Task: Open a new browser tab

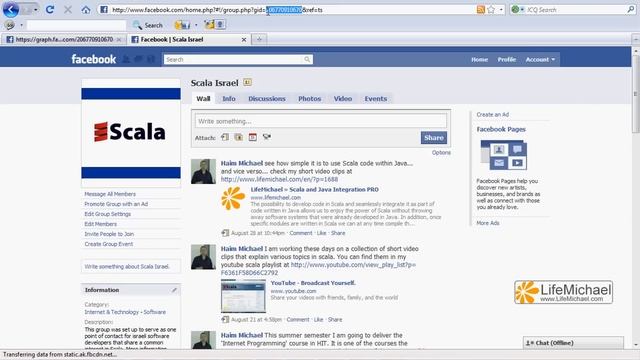Action: click(x=259, y=40)
